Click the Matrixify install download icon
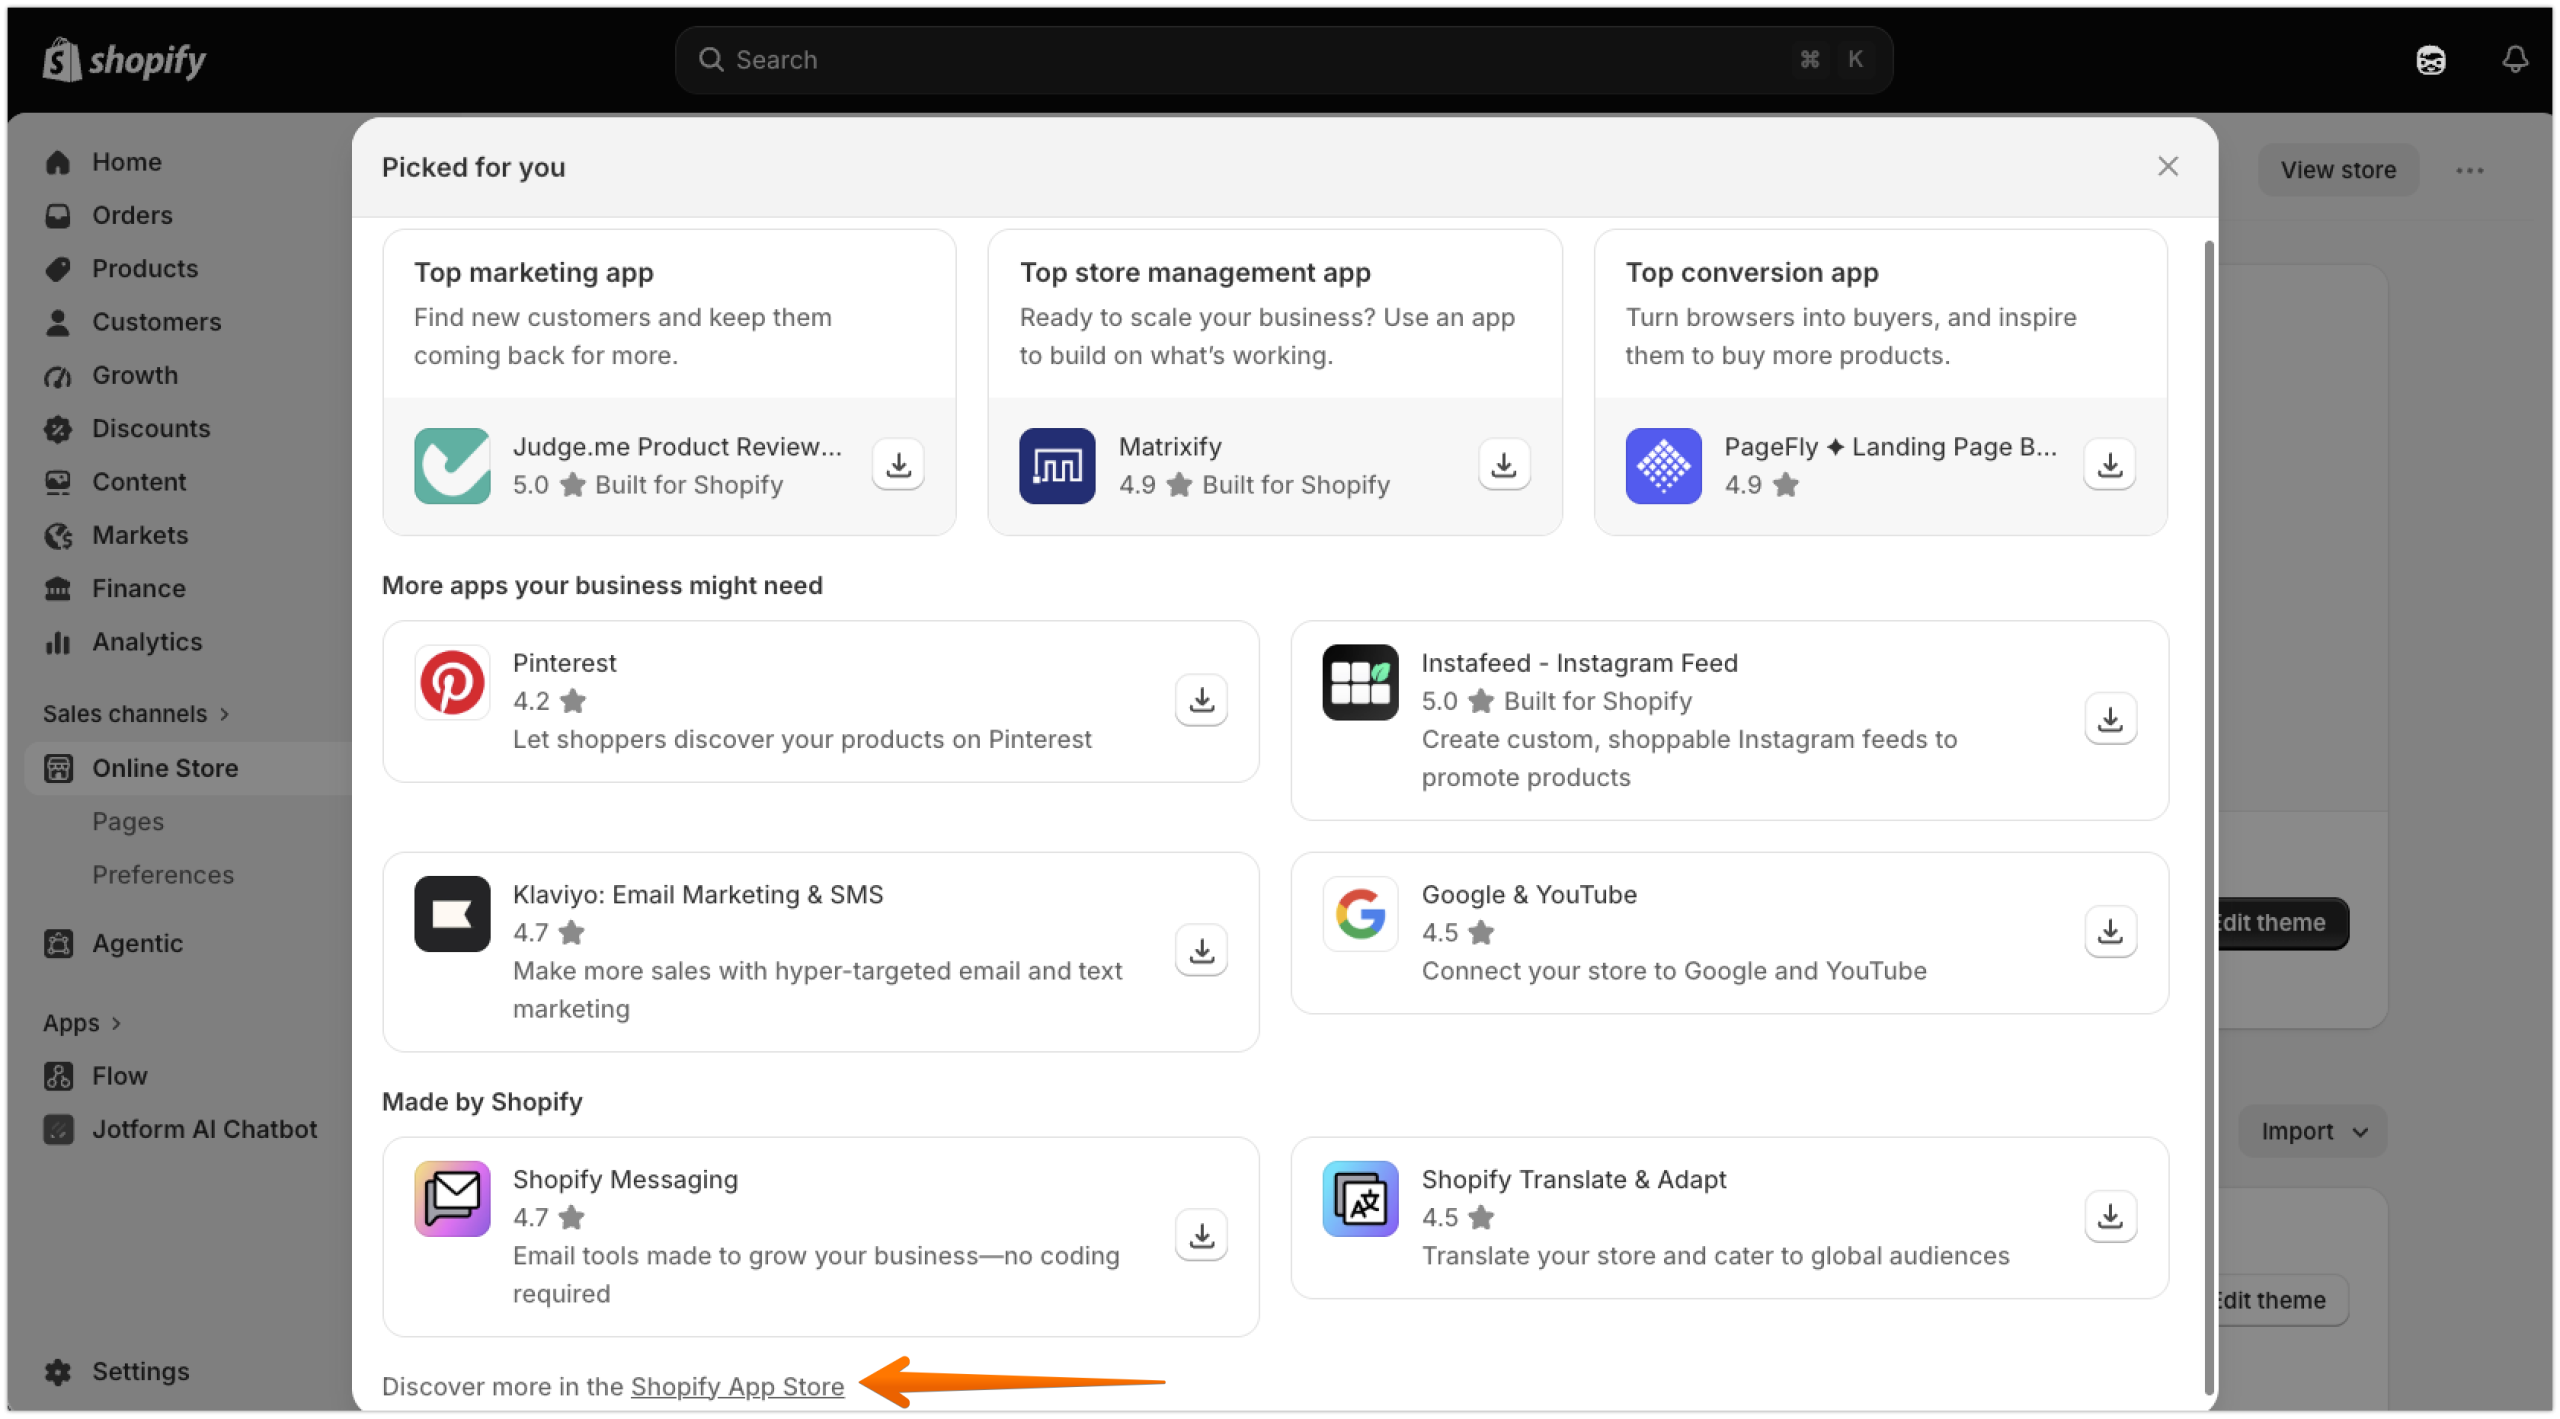 coord(1503,465)
